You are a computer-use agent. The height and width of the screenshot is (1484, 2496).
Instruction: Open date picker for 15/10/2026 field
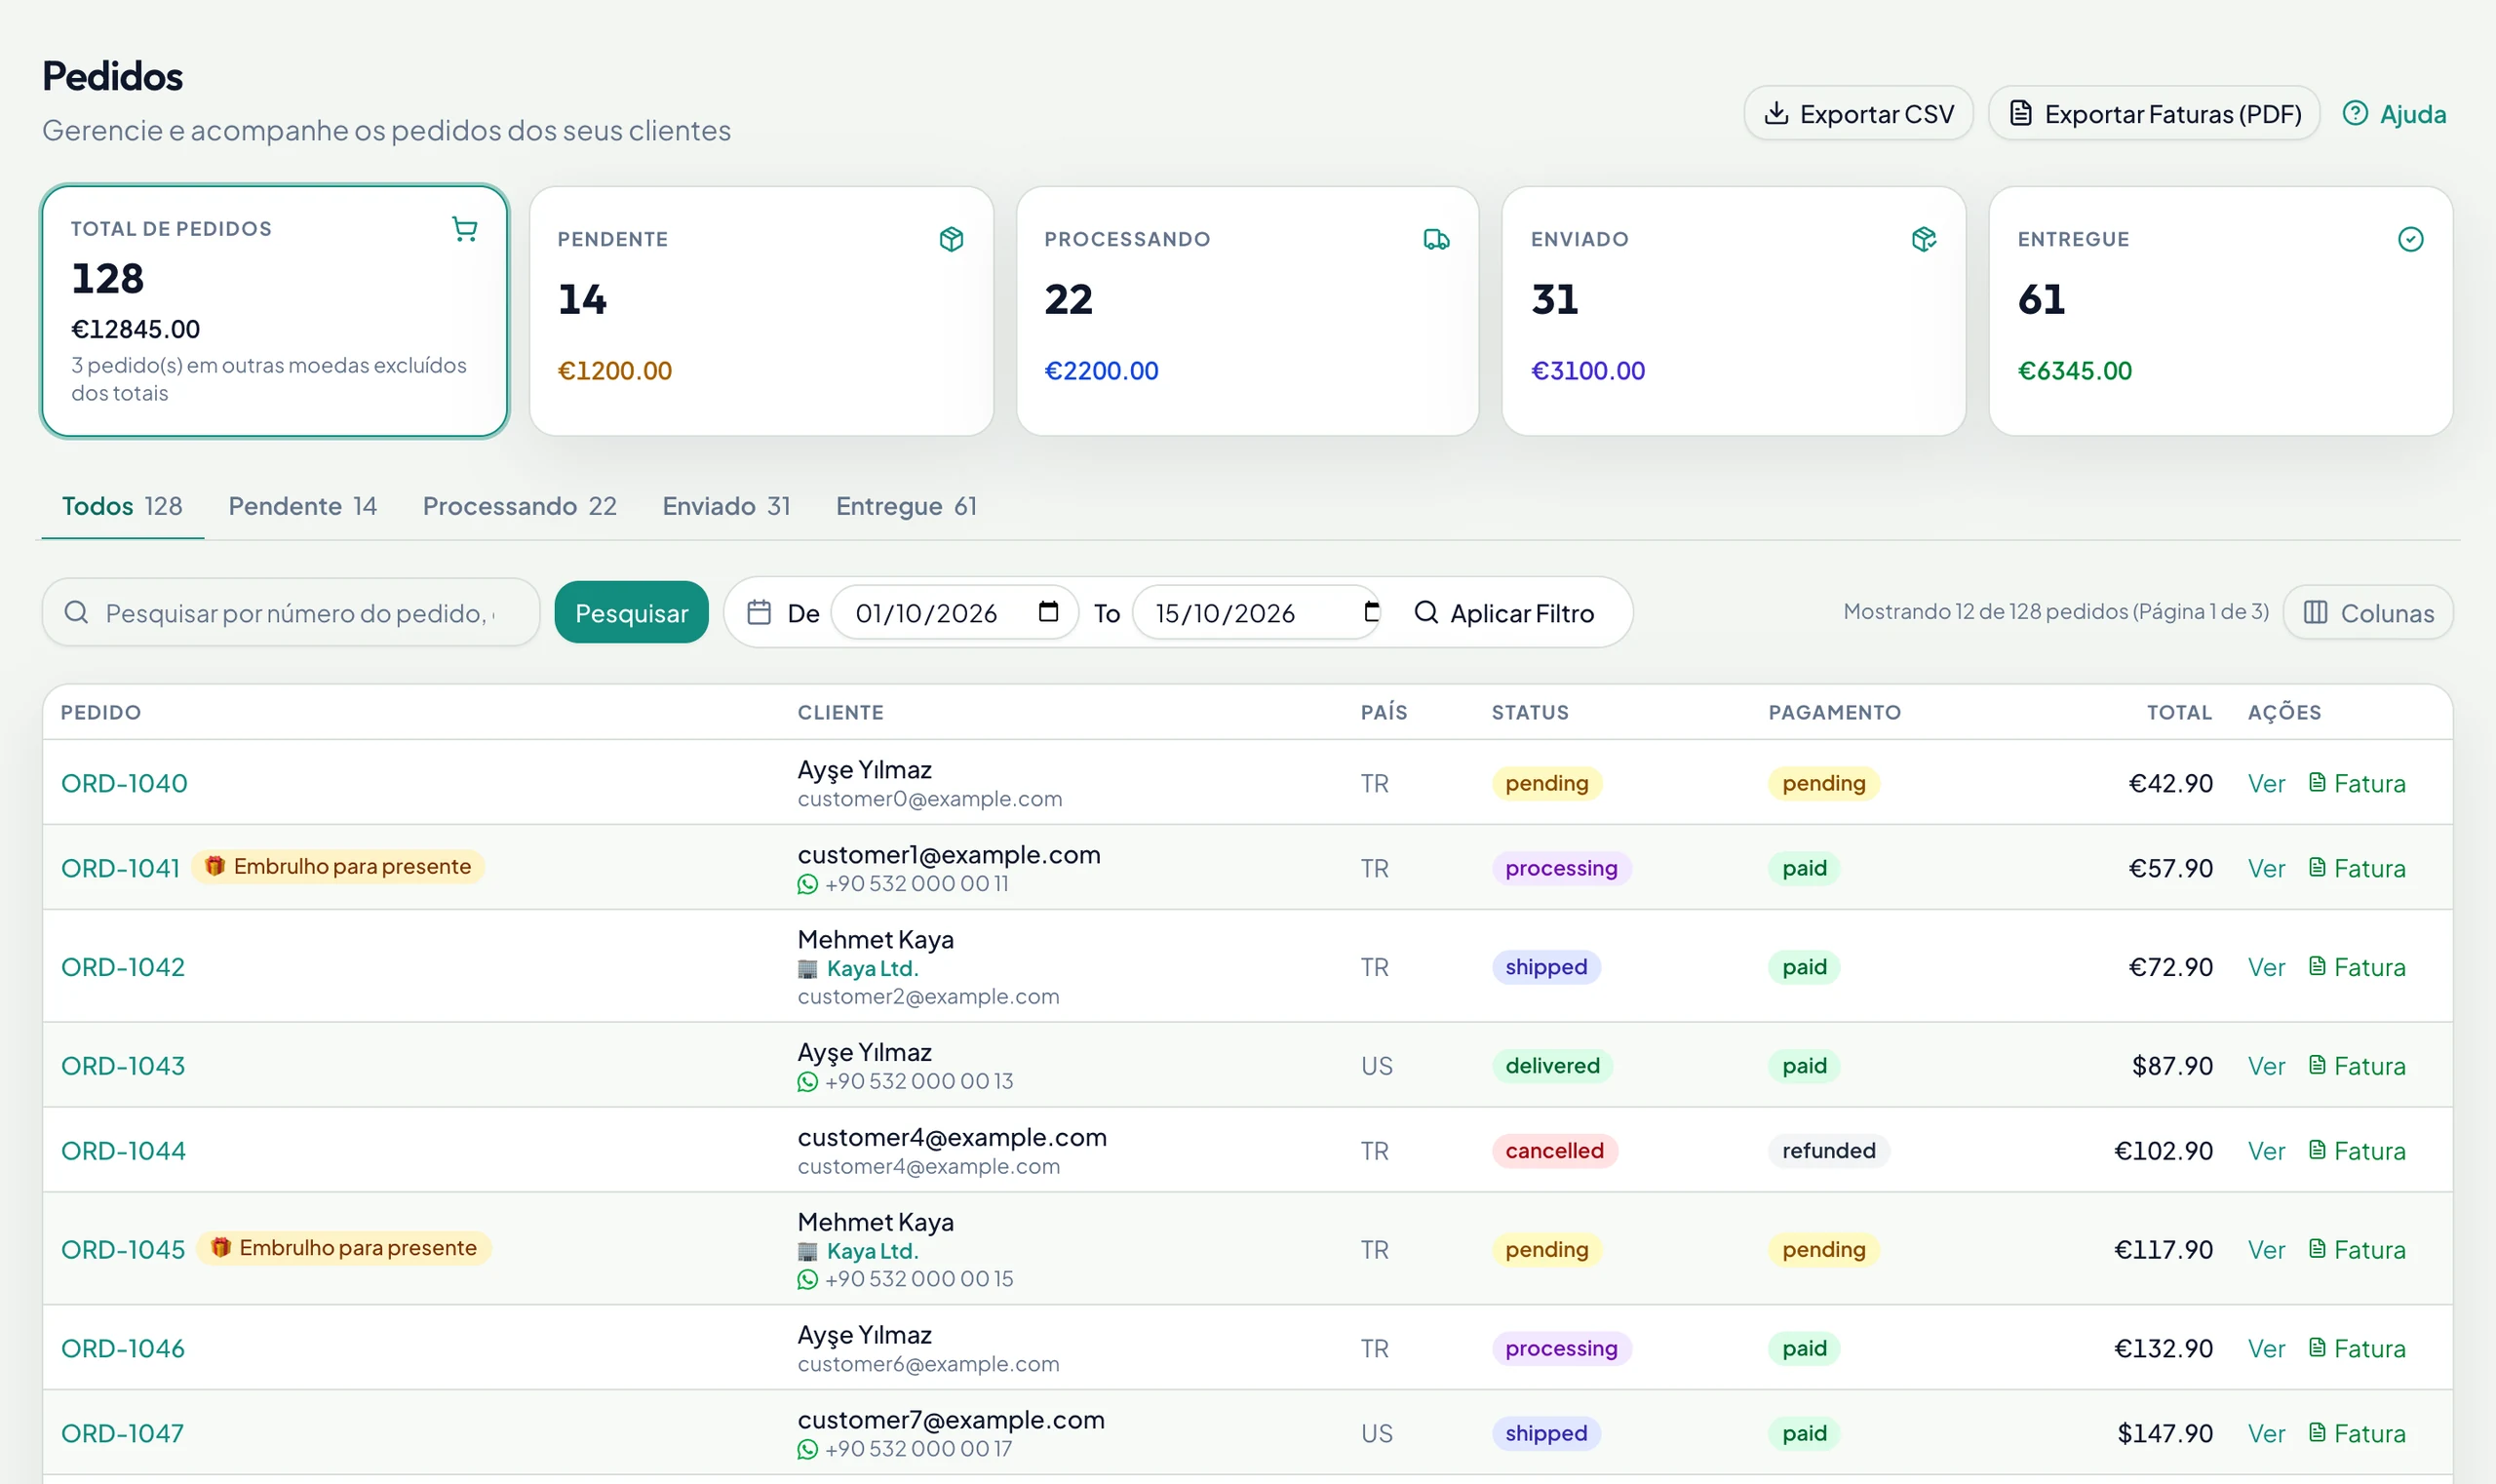[x=1372, y=611]
